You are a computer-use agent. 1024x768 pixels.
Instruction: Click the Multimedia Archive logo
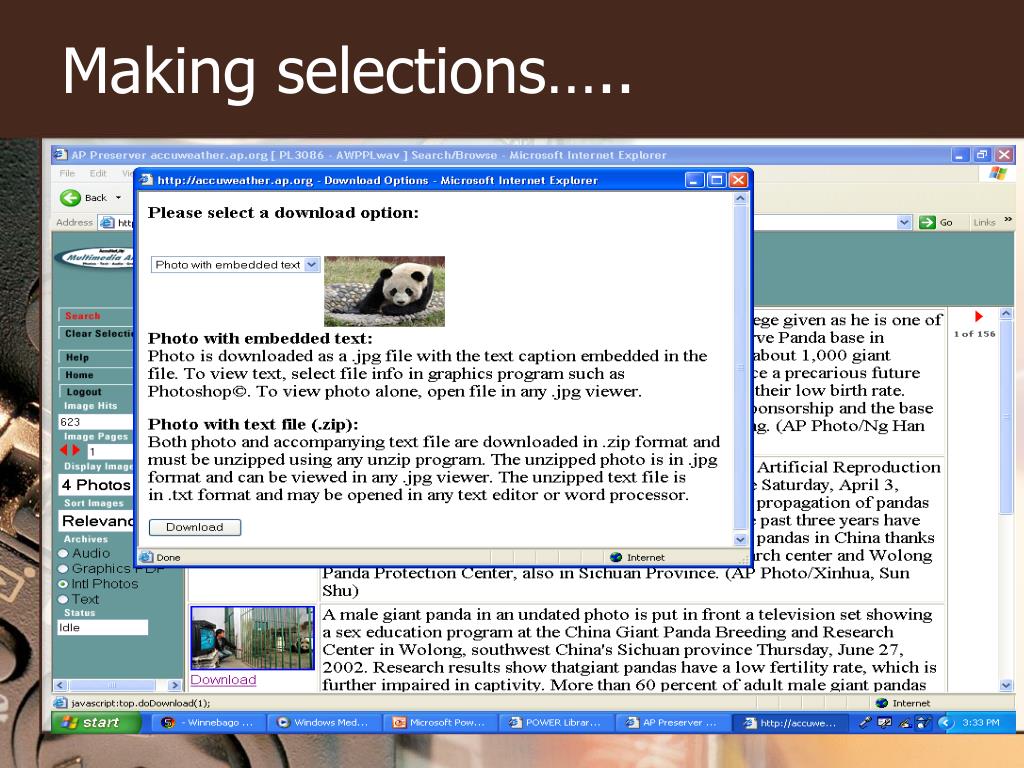(95, 258)
